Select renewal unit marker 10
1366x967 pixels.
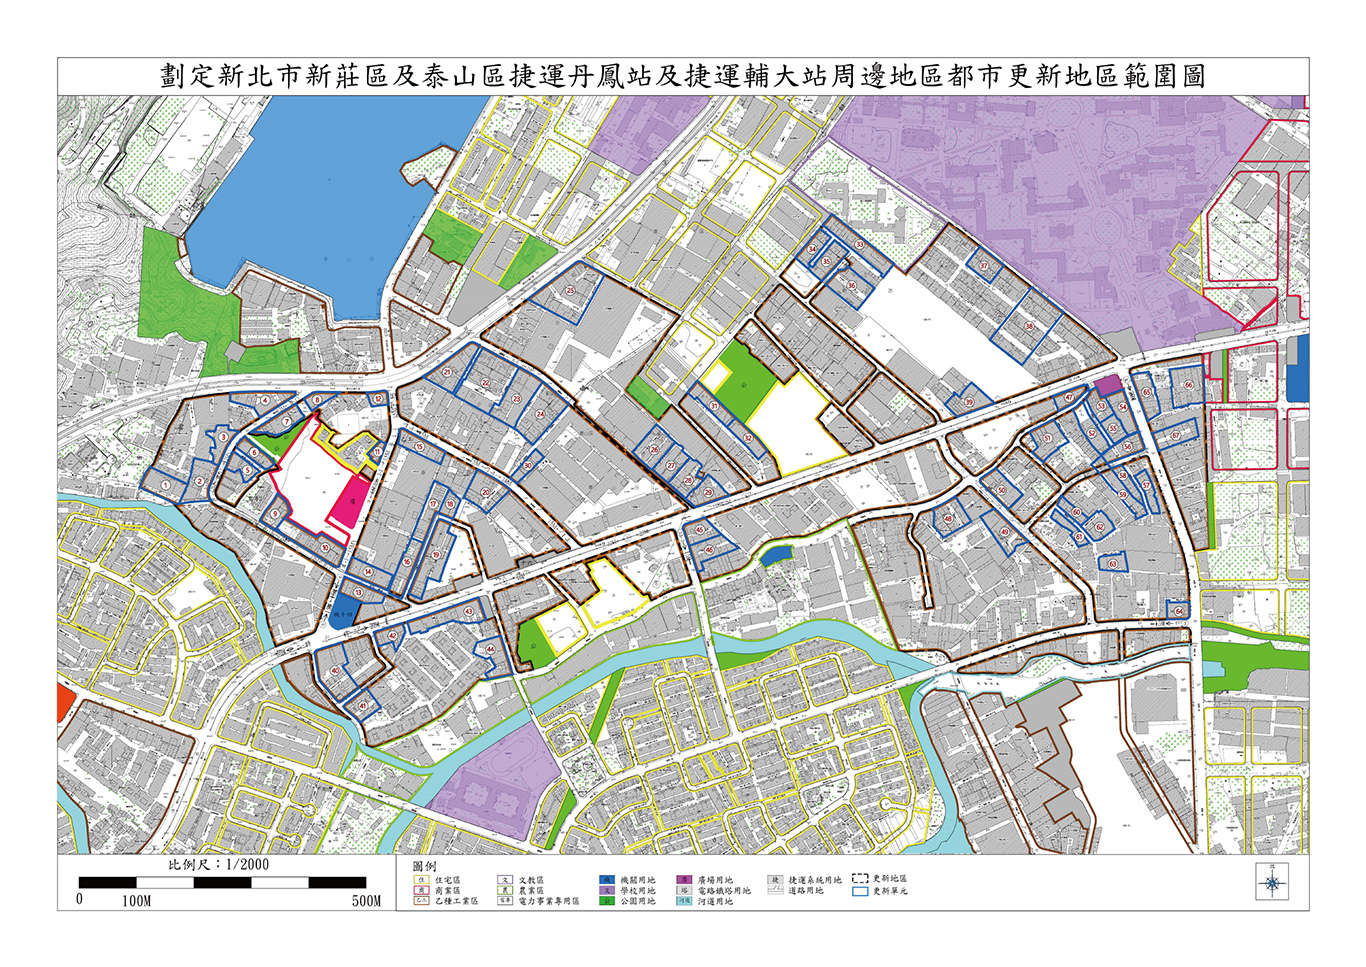pos(325,548)
